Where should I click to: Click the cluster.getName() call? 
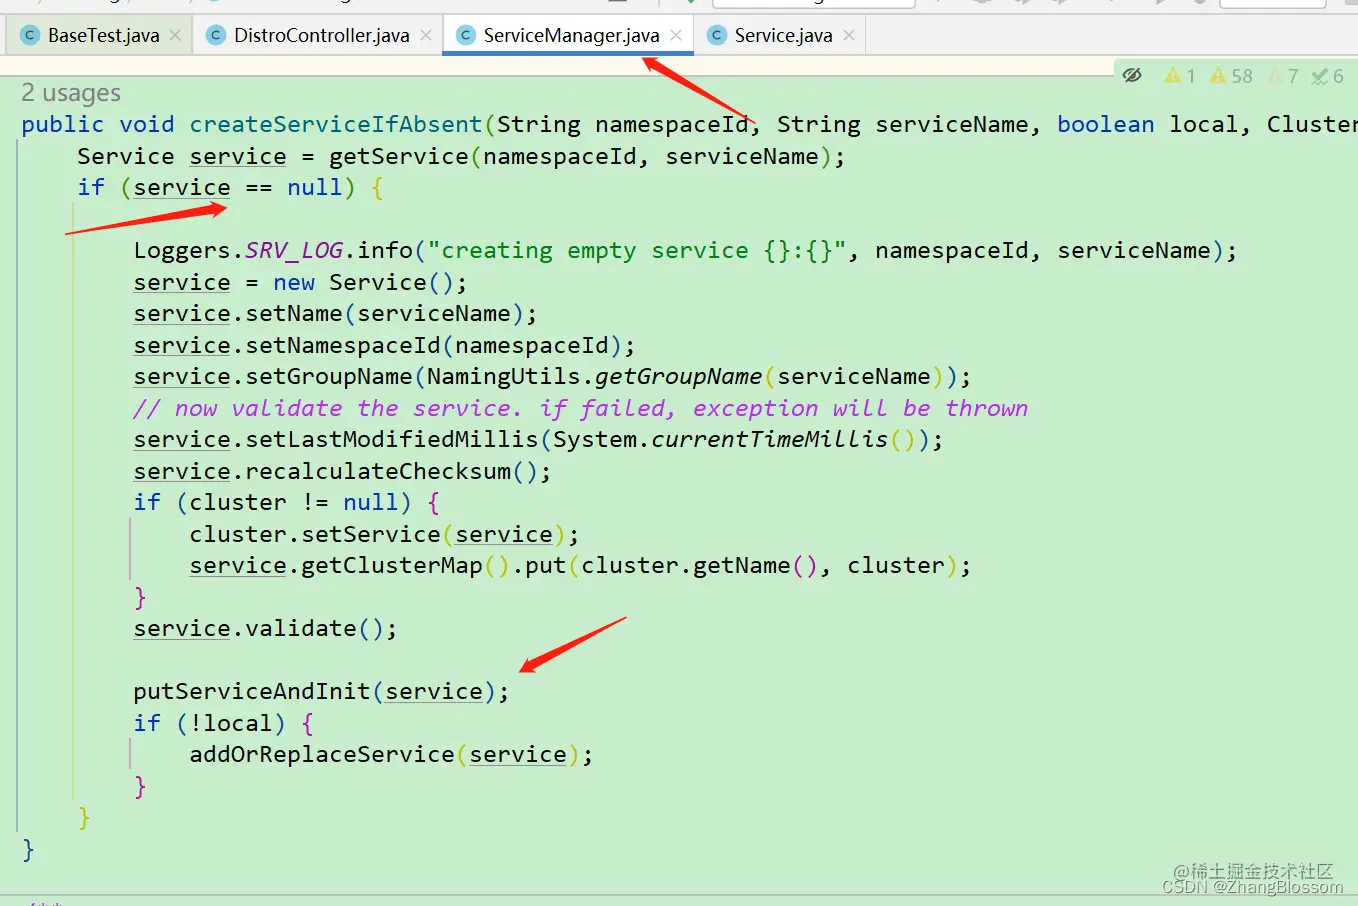700,565
